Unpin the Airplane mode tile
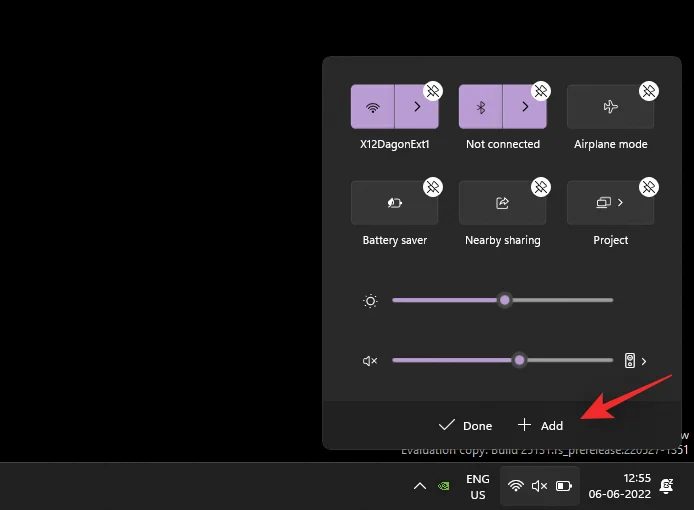This screenshot has height=510, width=694. point(649,91)
